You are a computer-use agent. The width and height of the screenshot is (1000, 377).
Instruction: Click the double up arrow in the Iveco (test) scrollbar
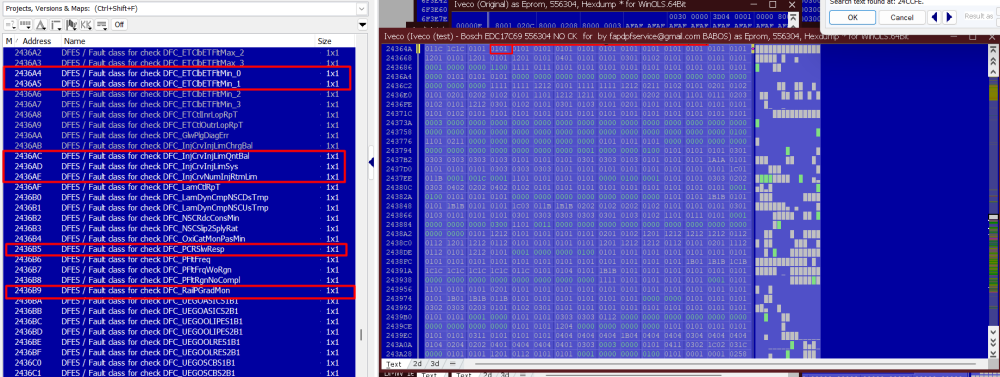click(x=993, y=60)
